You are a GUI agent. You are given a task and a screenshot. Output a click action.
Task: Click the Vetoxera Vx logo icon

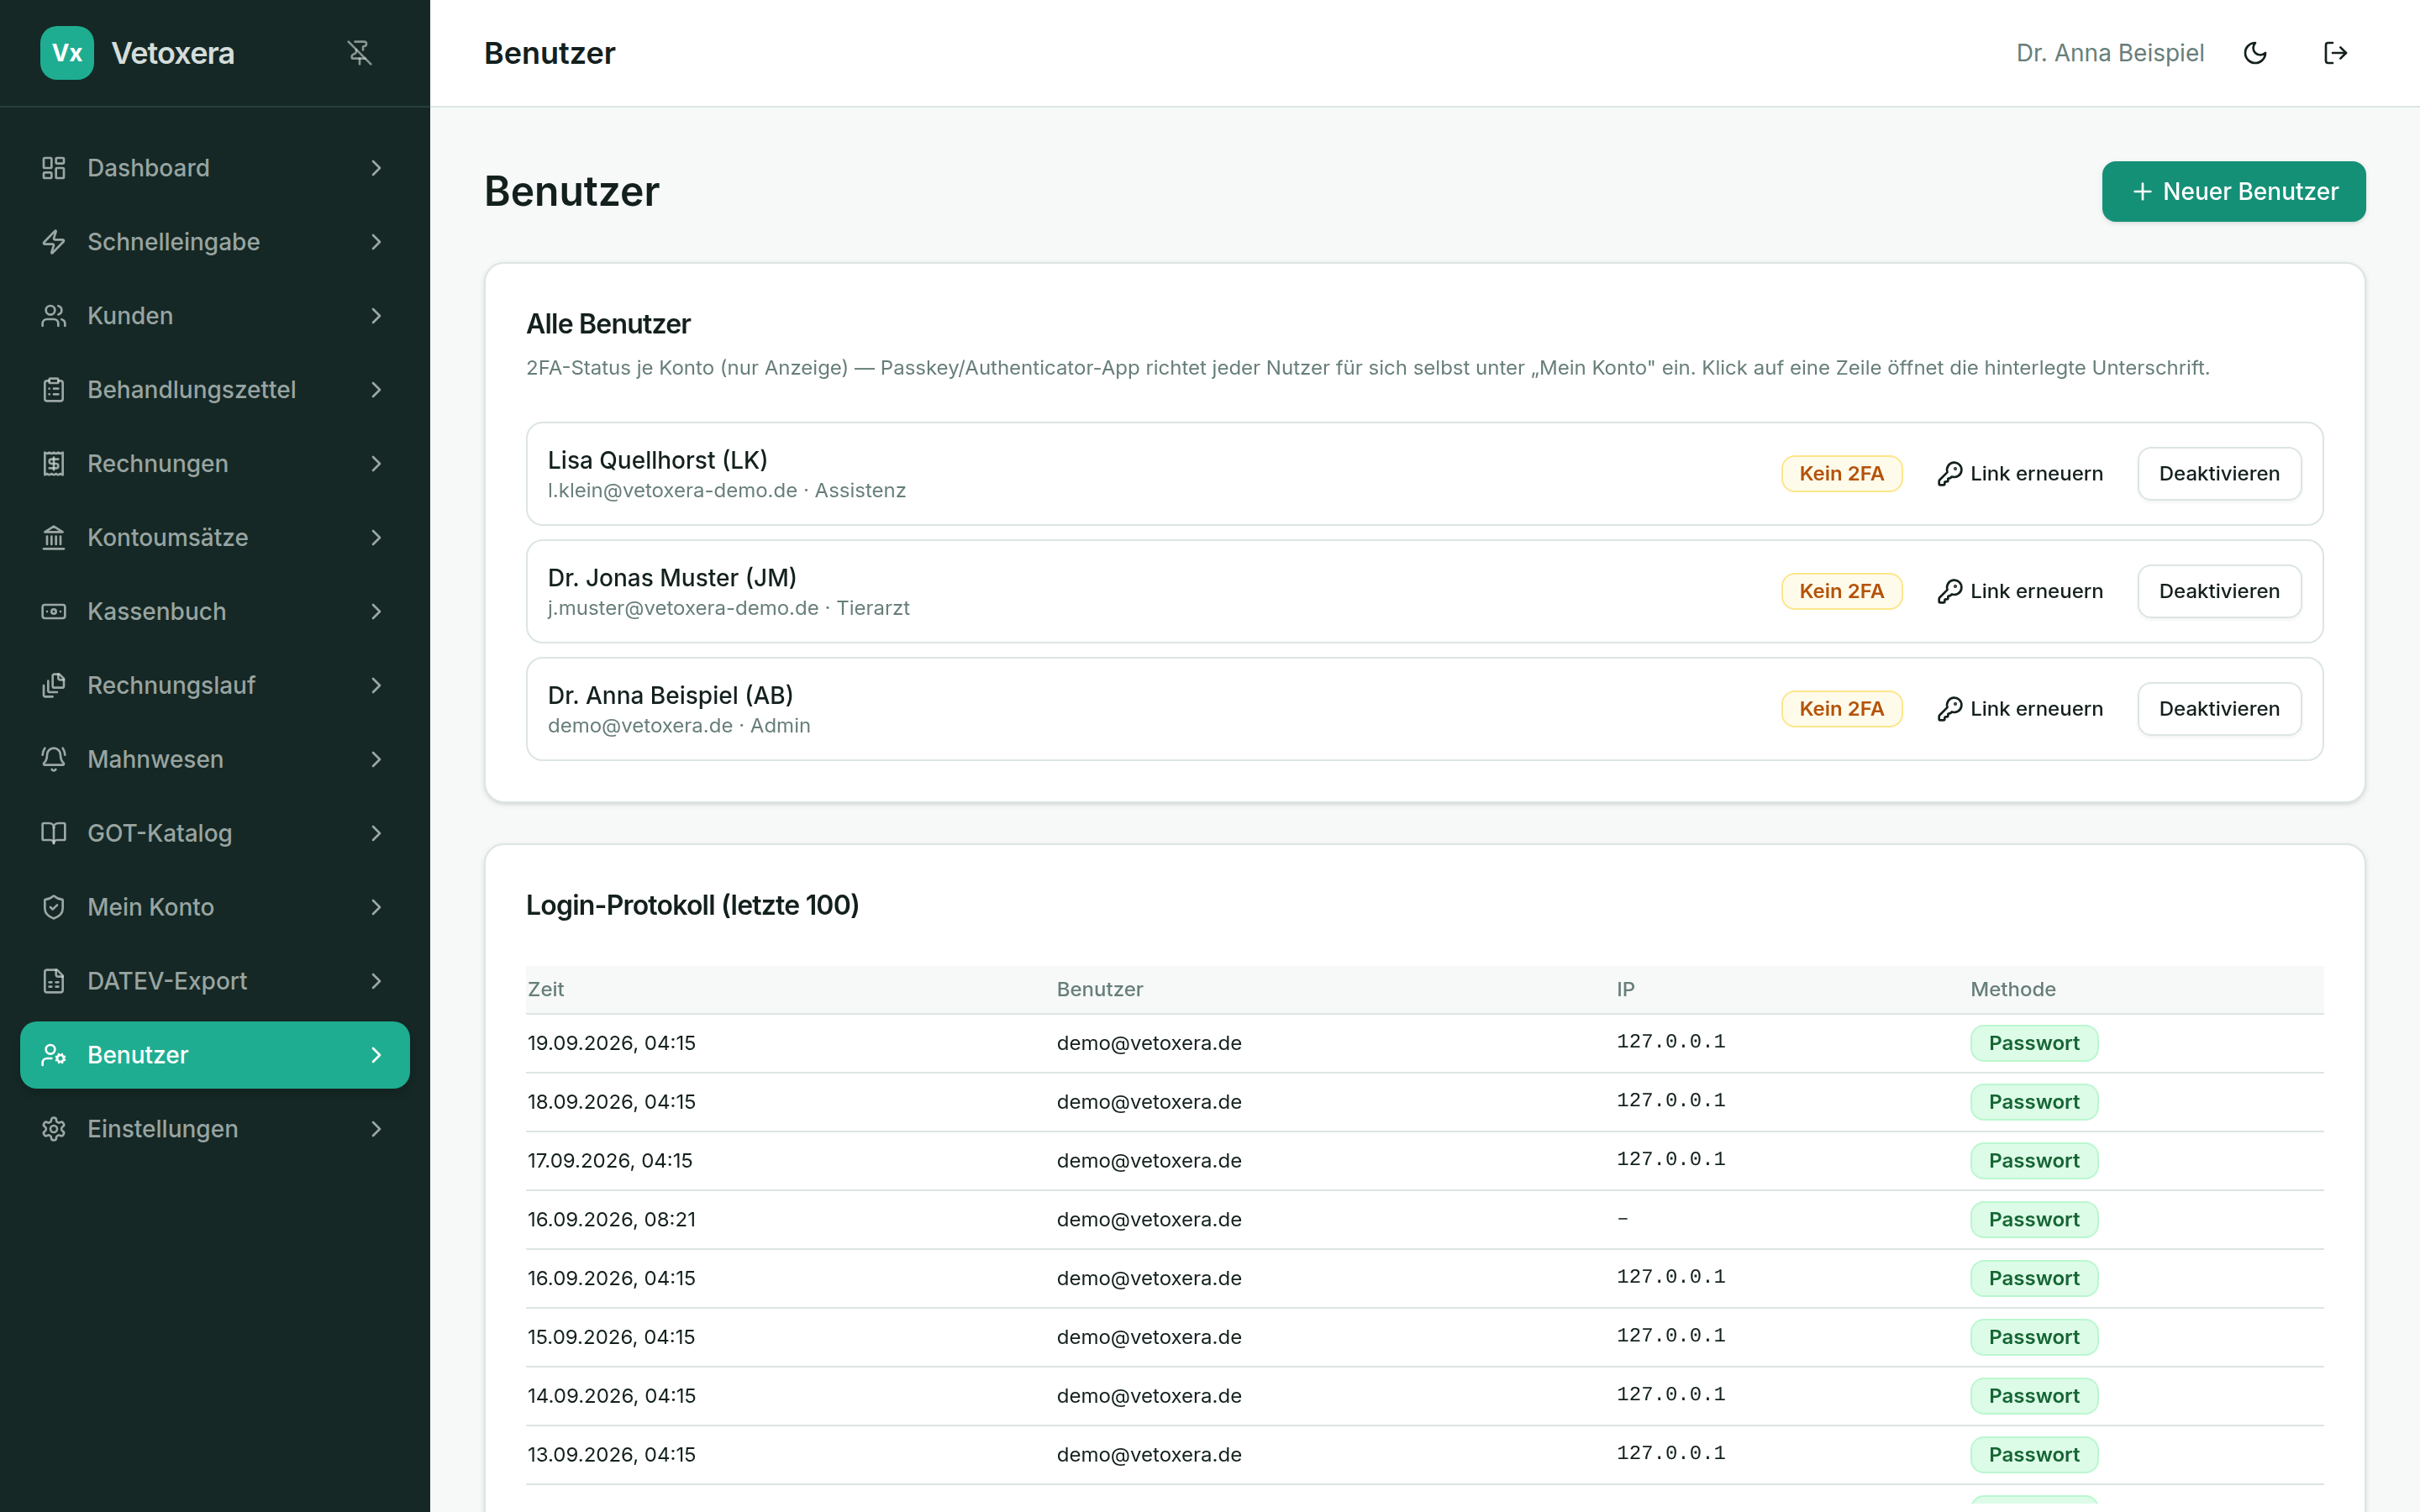point(67,53)
